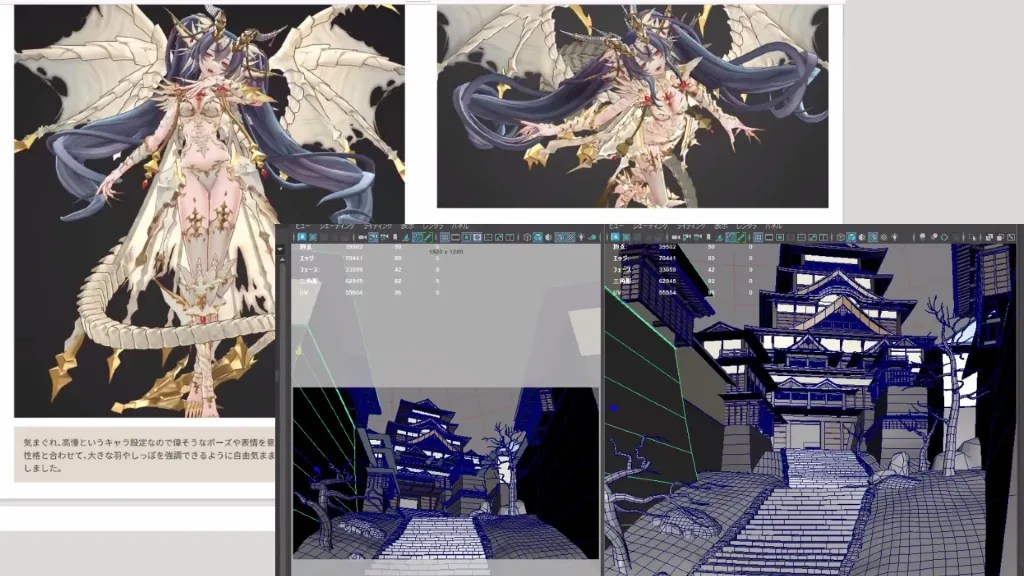The width and height of the screenshot is (1024, 576).
Task: Click default material sphere icon in right viewport
Action: [861, 237]
